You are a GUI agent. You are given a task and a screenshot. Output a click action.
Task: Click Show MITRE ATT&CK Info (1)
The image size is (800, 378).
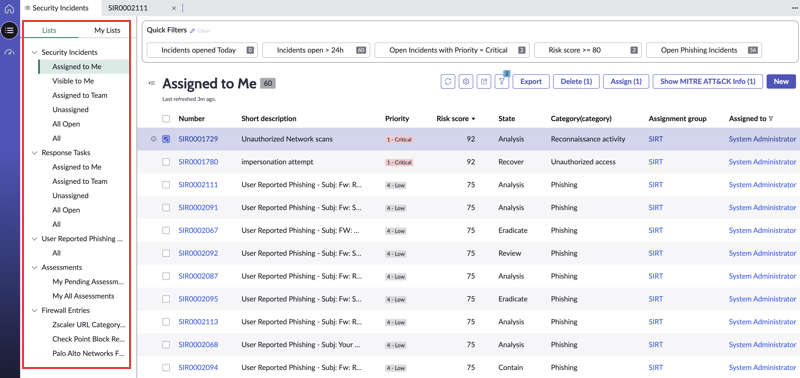(708, 82)
